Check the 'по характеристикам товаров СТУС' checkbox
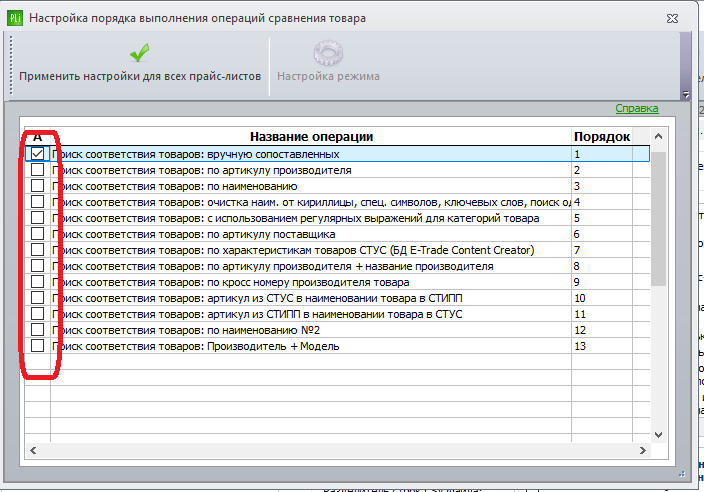704x492 pixels. (37, 250)
